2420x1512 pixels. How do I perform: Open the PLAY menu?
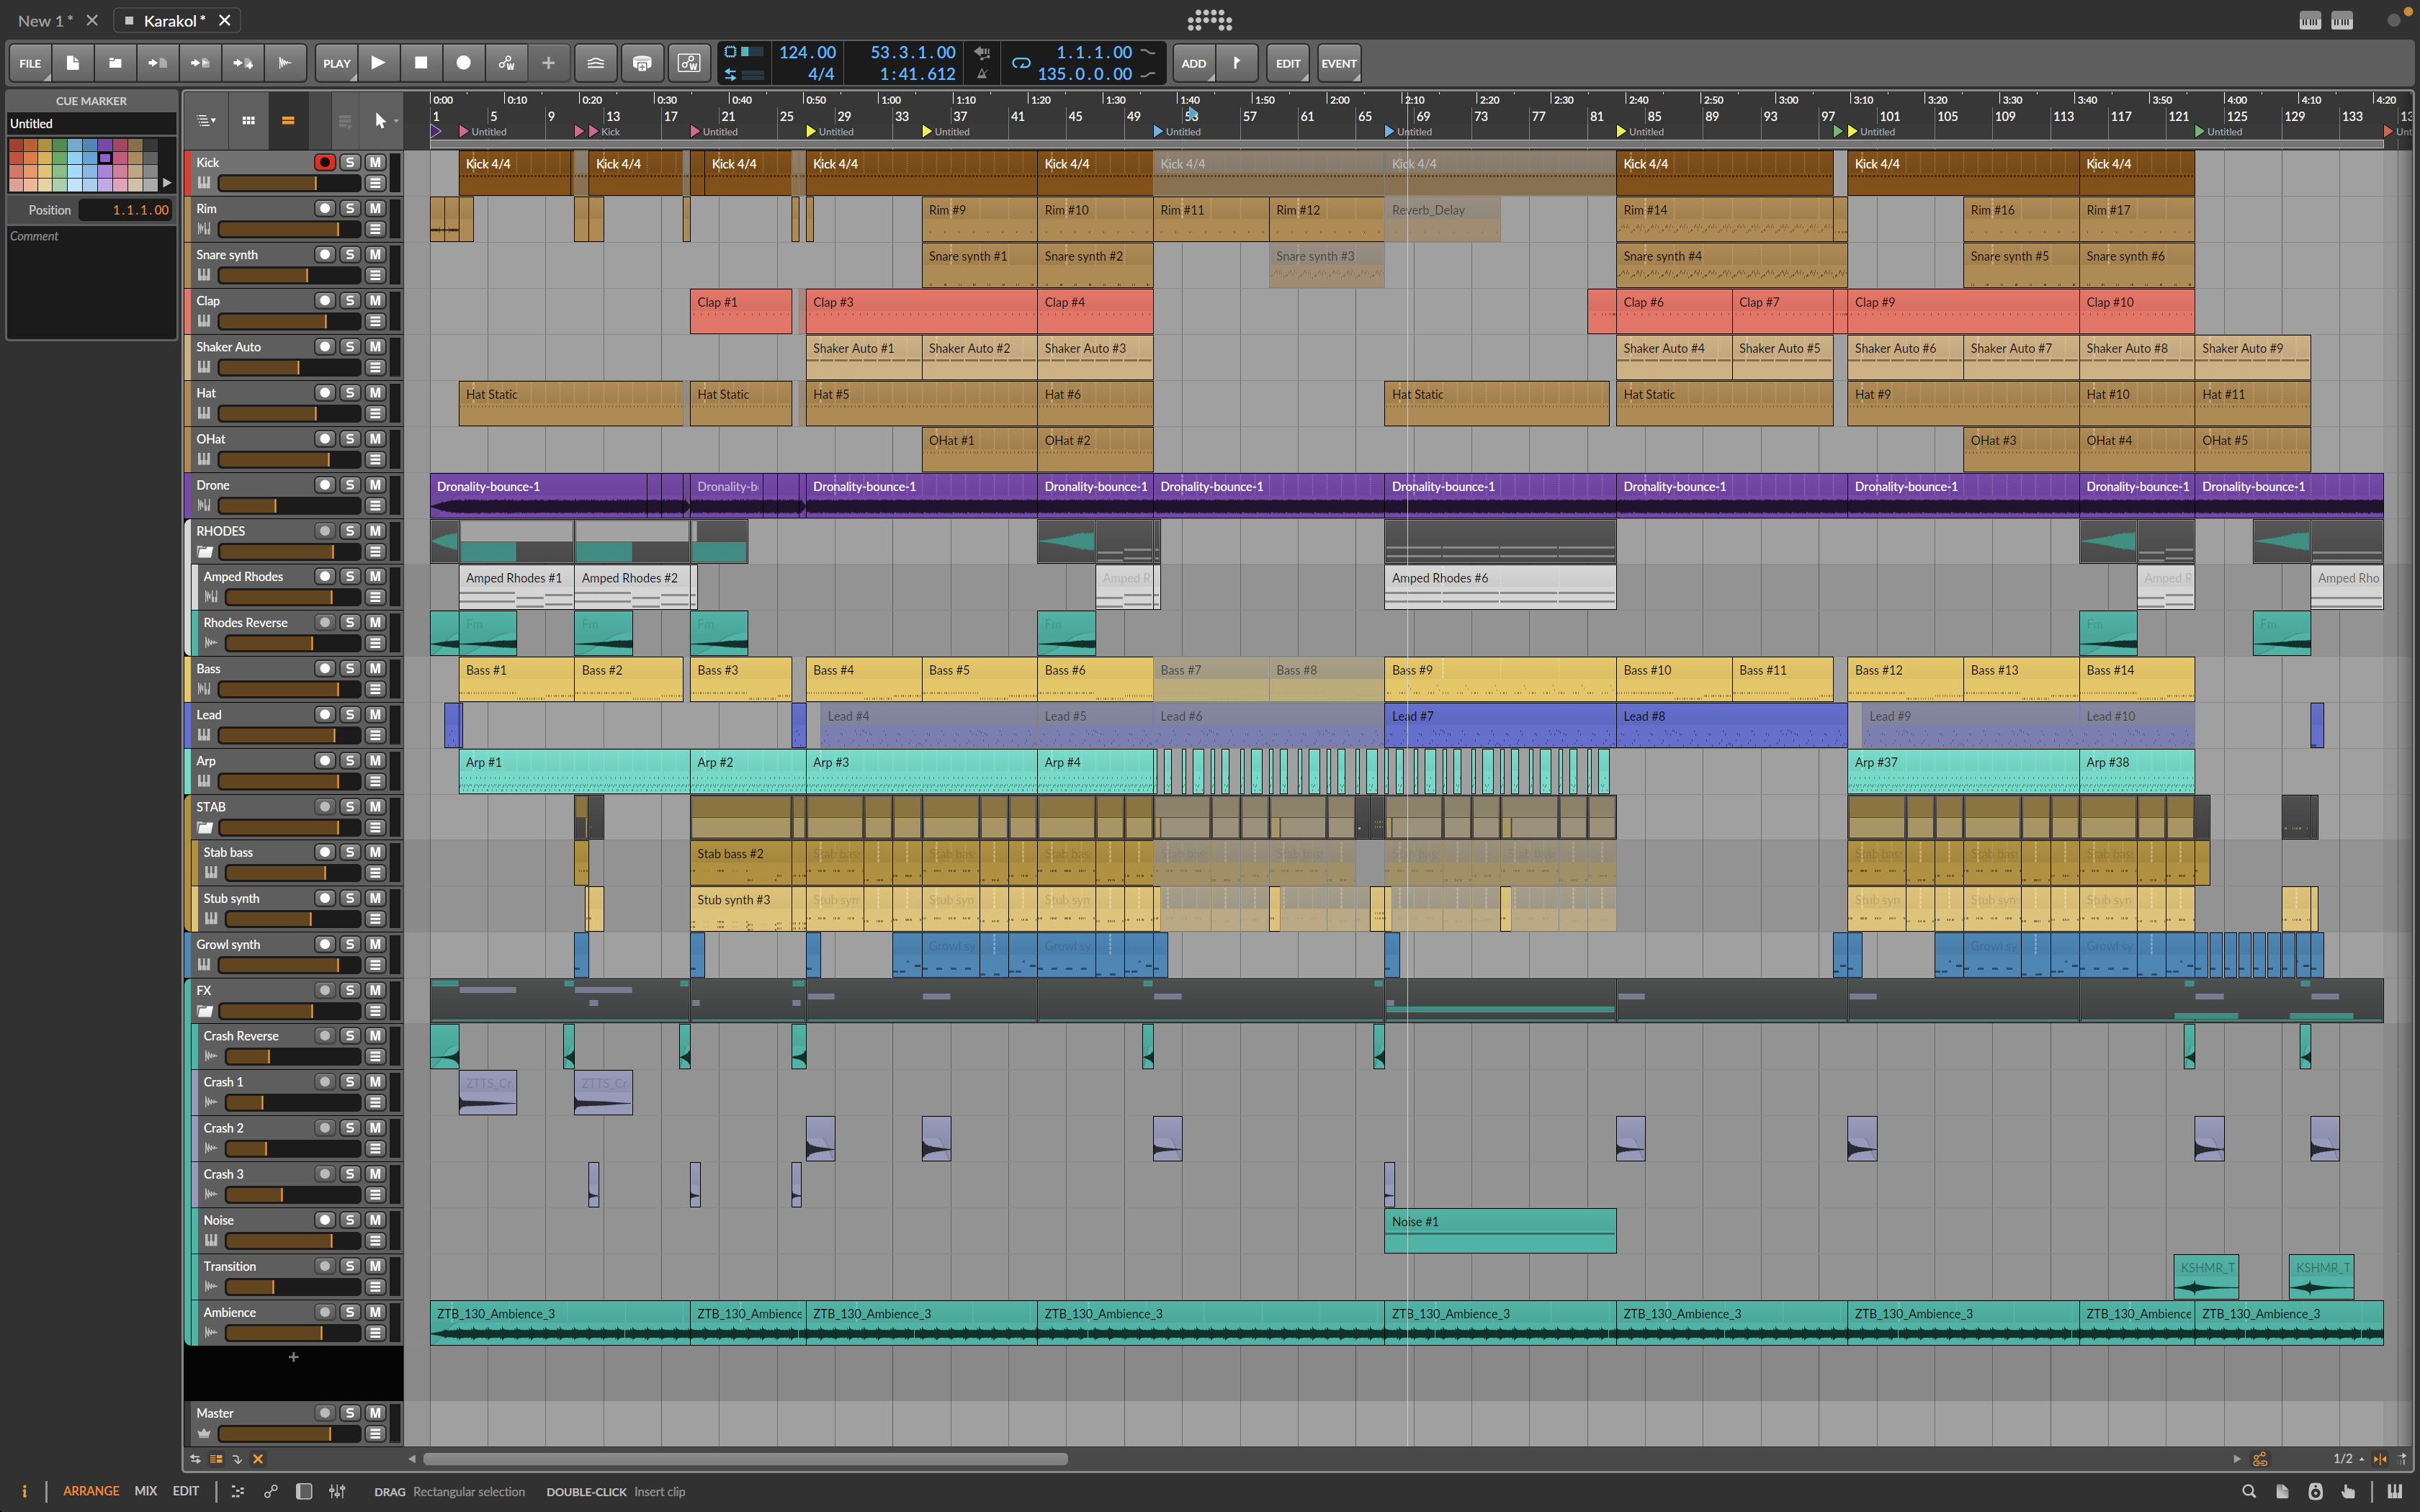[337, 63]
